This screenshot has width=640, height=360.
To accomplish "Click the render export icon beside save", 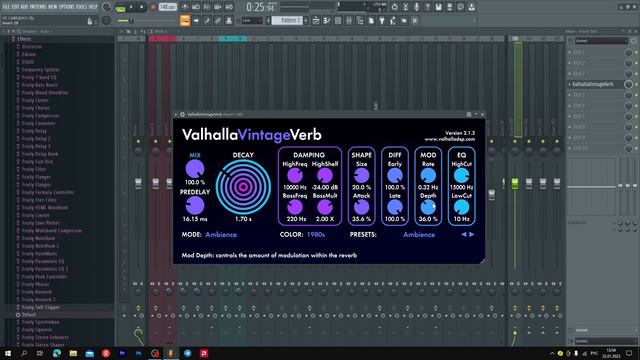I will 449,7.
